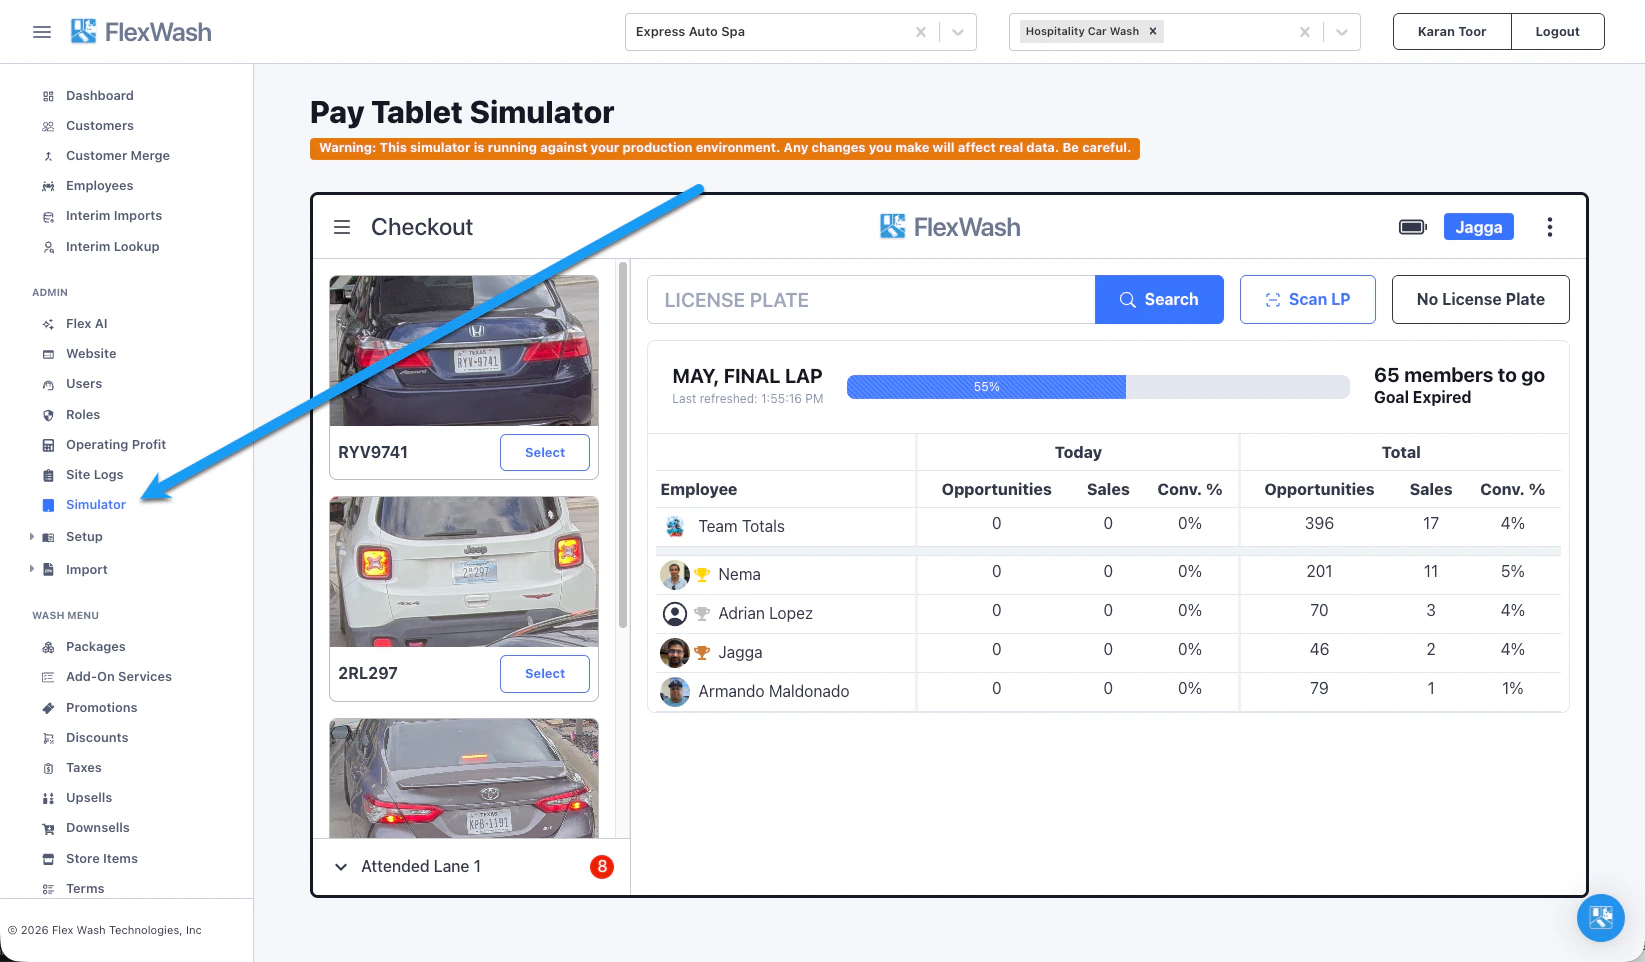
Task: Click the blue Search button
Action: 1159,299
